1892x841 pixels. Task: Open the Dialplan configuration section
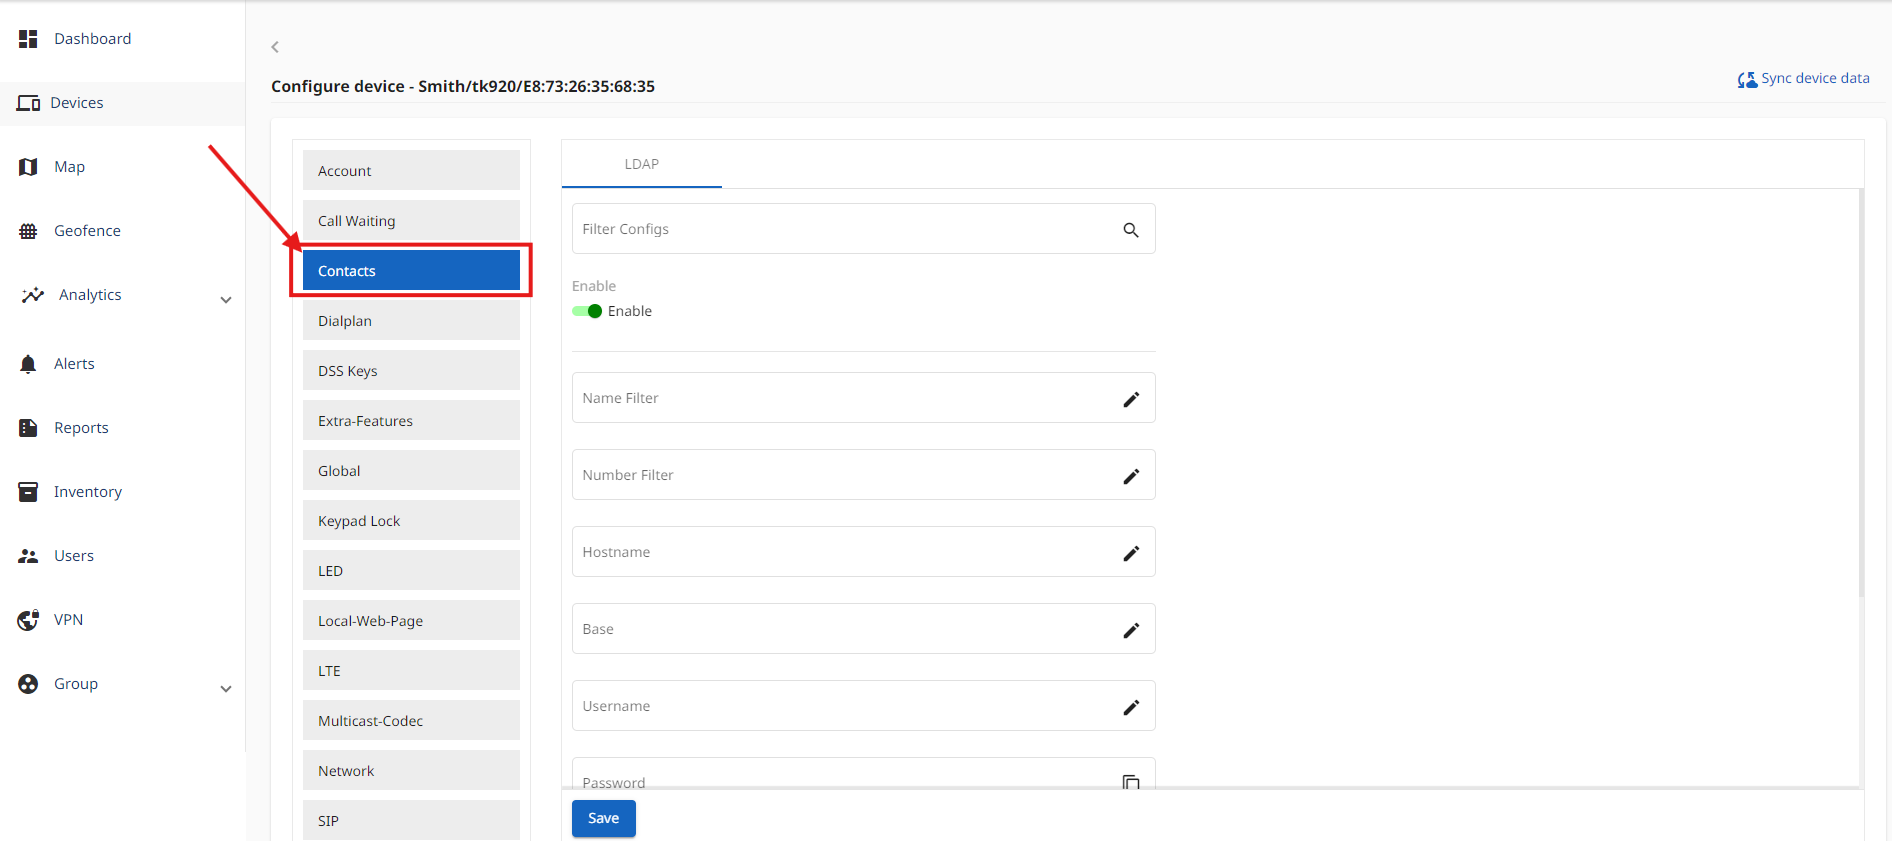point(411,321)
